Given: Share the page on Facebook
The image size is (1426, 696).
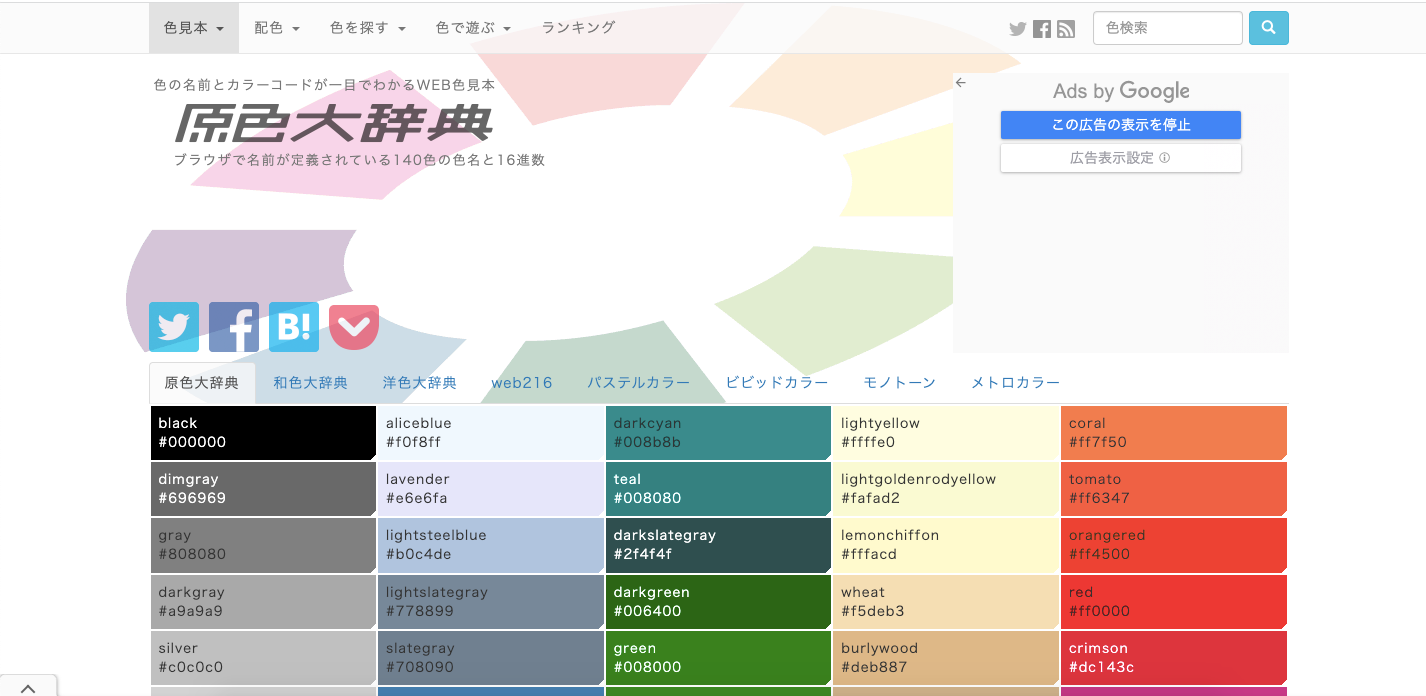Looking at the screenshot, I should (x=233, y=327).
